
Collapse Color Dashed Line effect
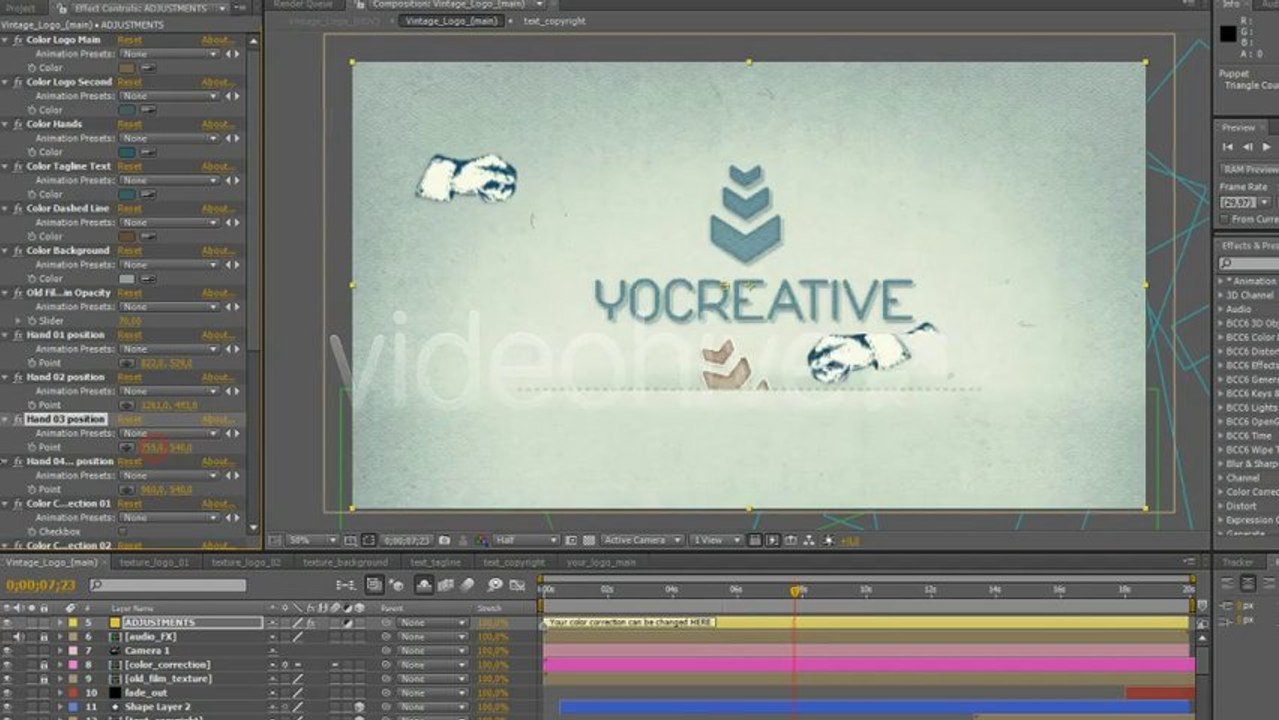pyautogui.click(x=6, y=208)
